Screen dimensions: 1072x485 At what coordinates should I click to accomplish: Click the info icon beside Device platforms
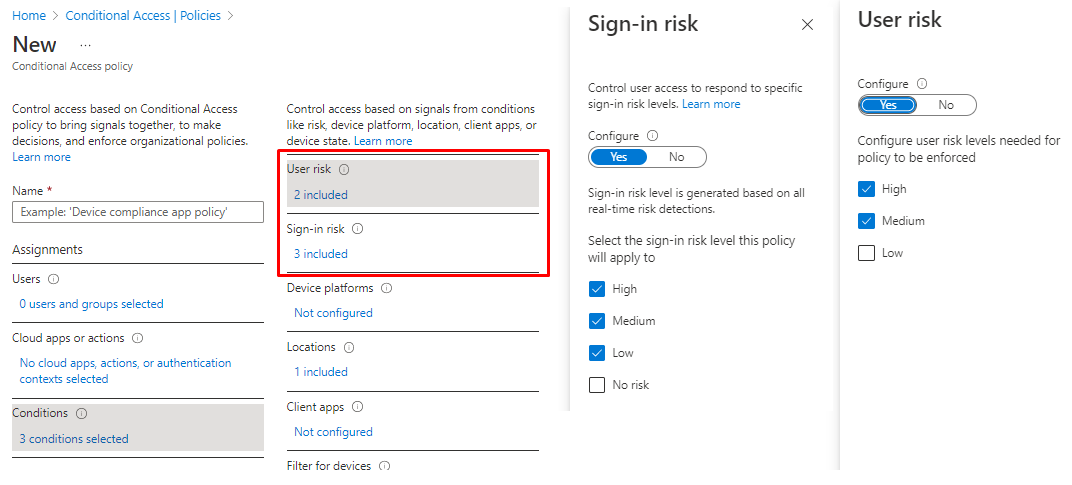(x=387, y=288)
